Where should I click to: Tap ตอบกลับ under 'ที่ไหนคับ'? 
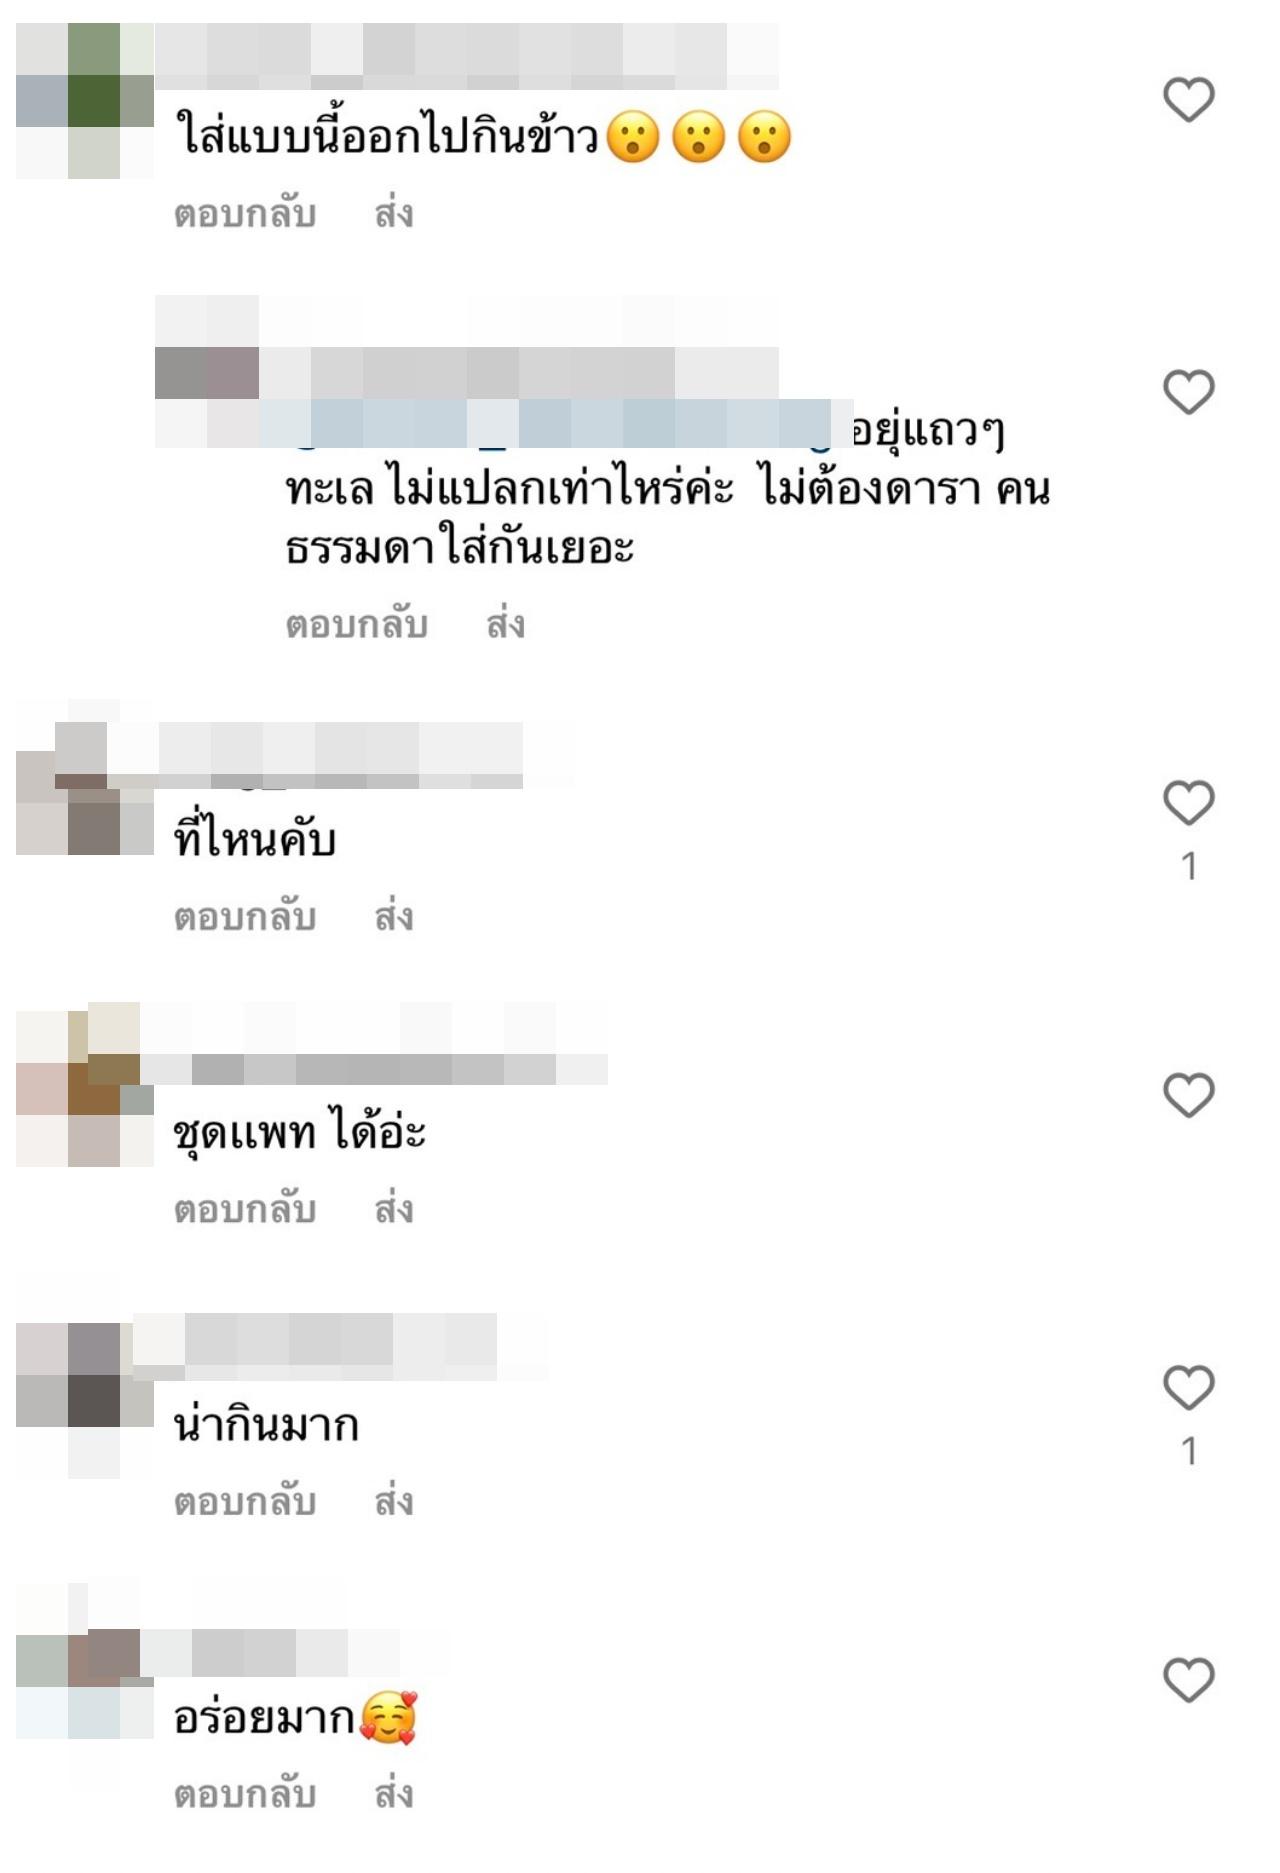point(245,916)
